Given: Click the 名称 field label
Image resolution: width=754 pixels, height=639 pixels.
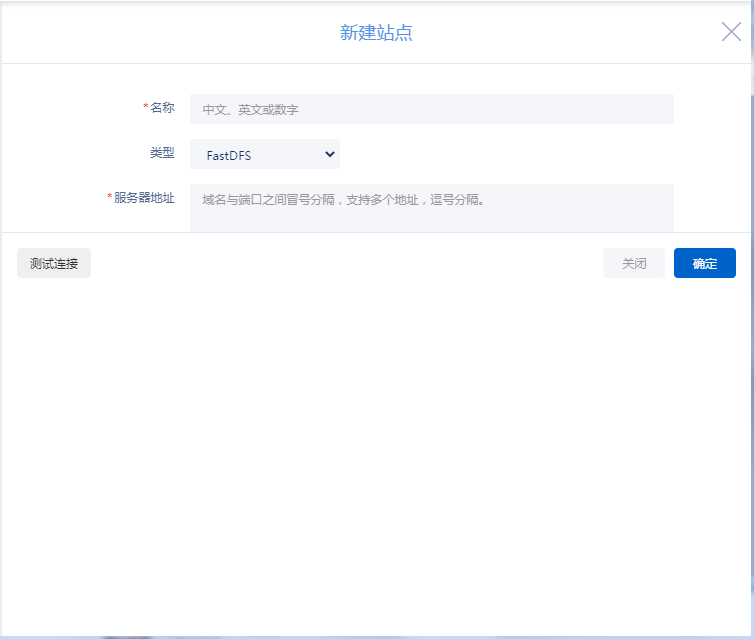Looking at the screenshot, I should point(162,108).
